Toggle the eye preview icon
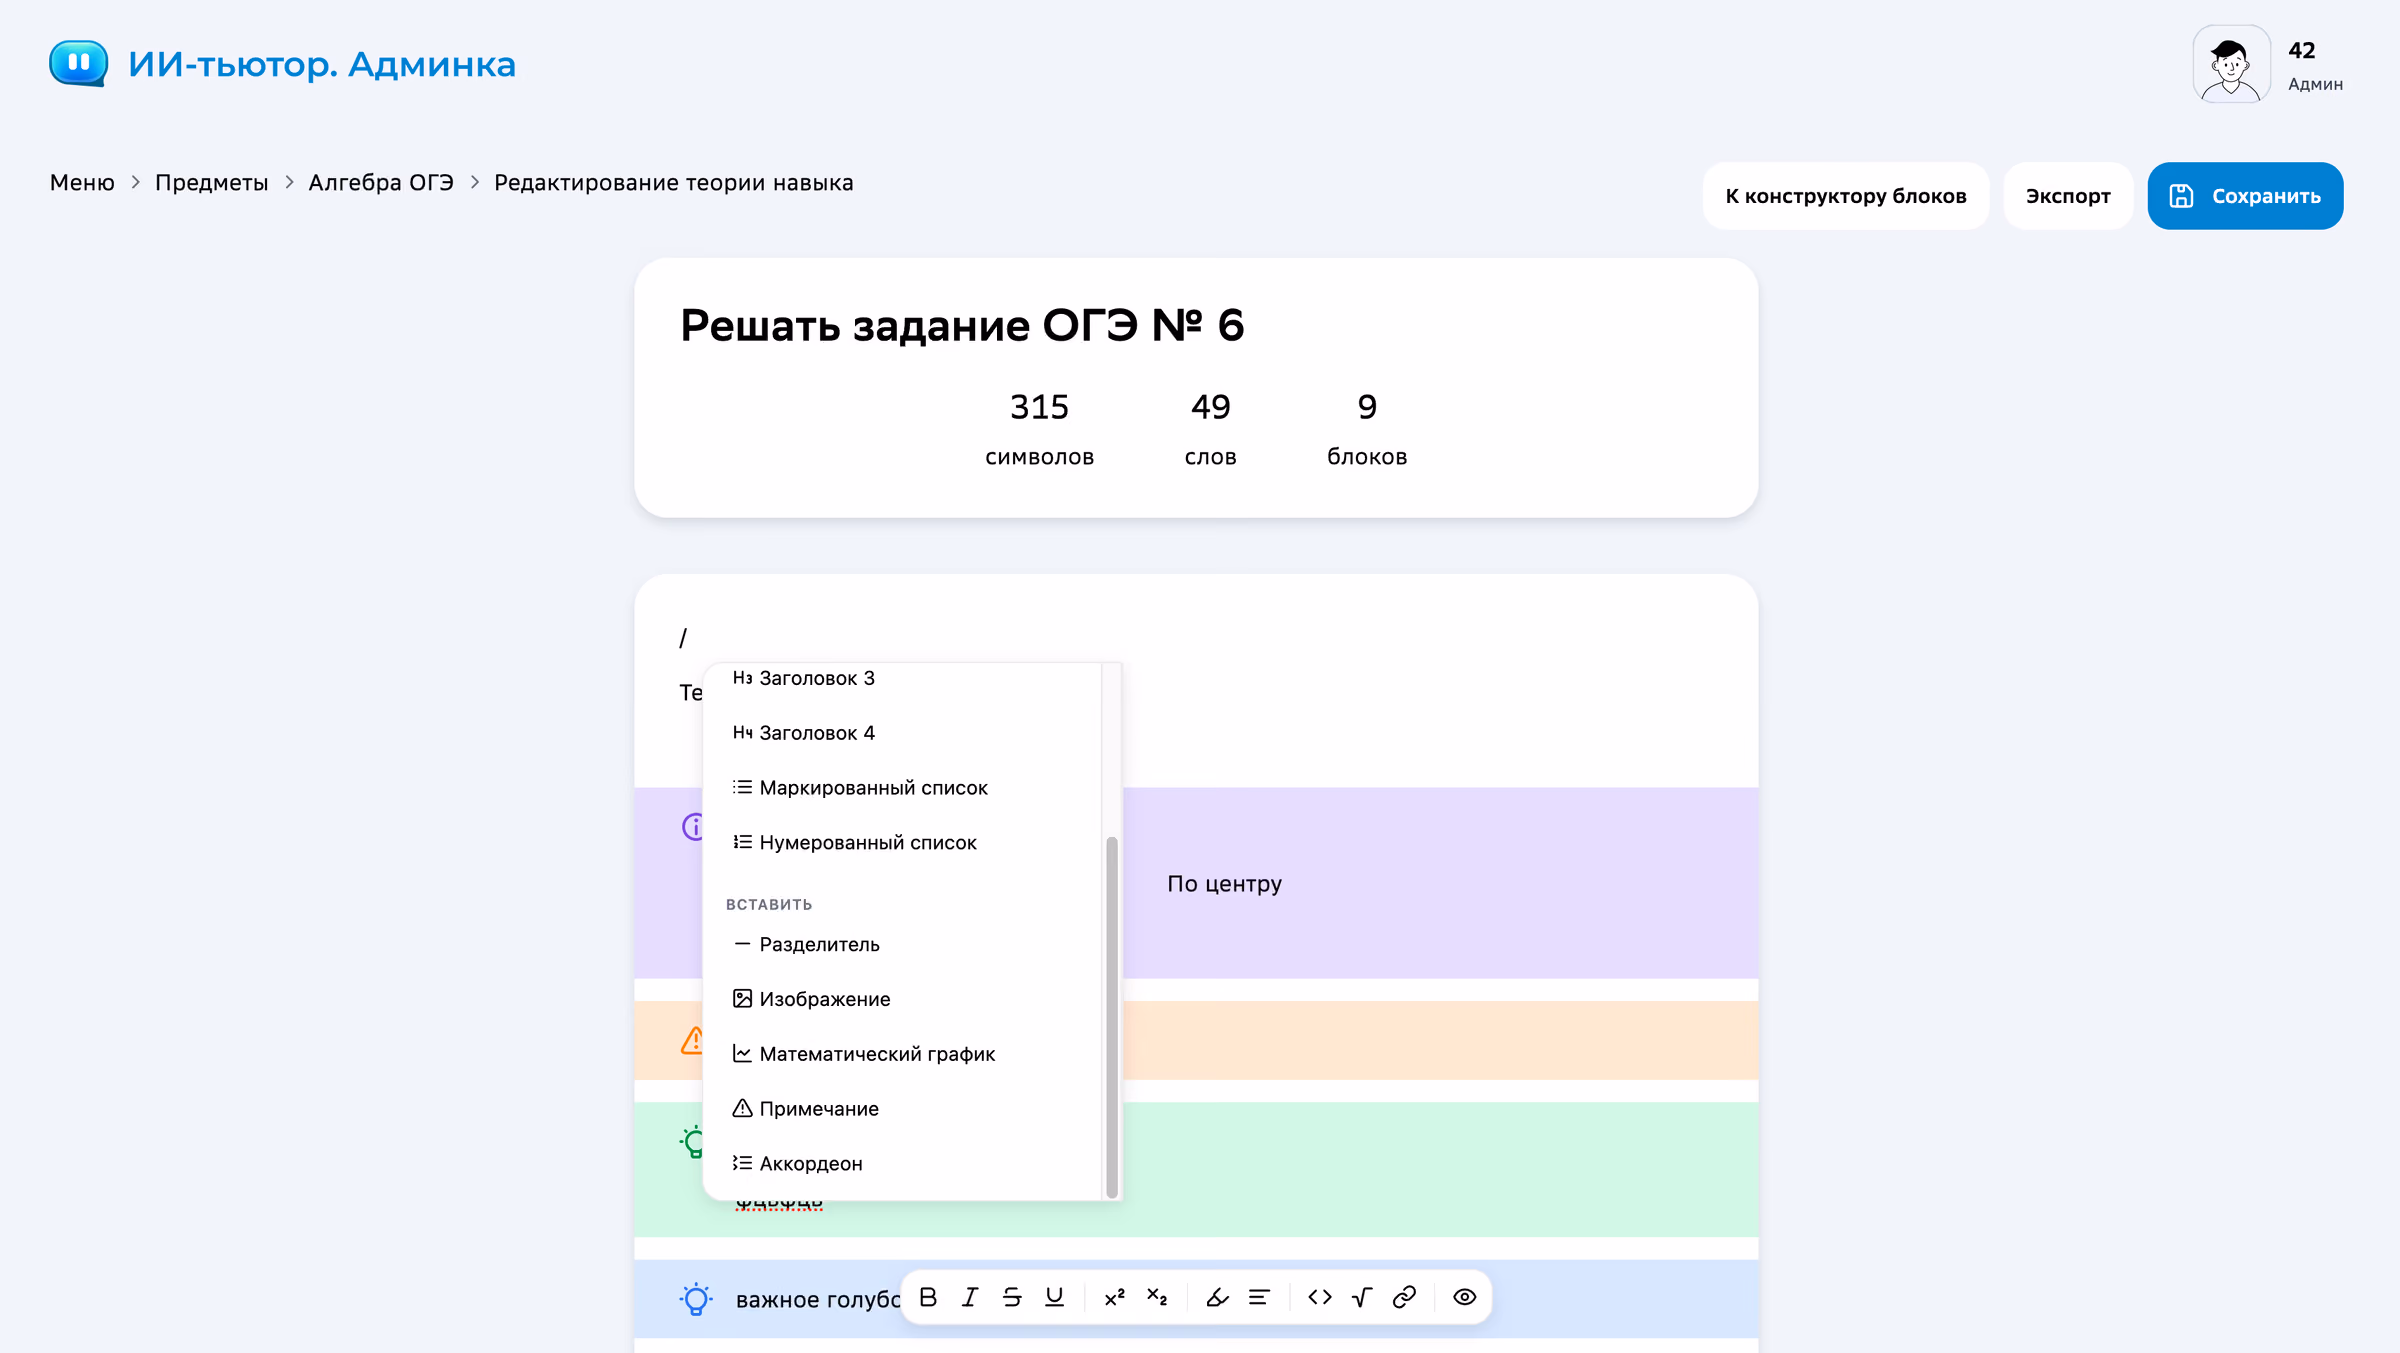The height and width of the screenshot is (1353, 2400). click(1465, 1297)
